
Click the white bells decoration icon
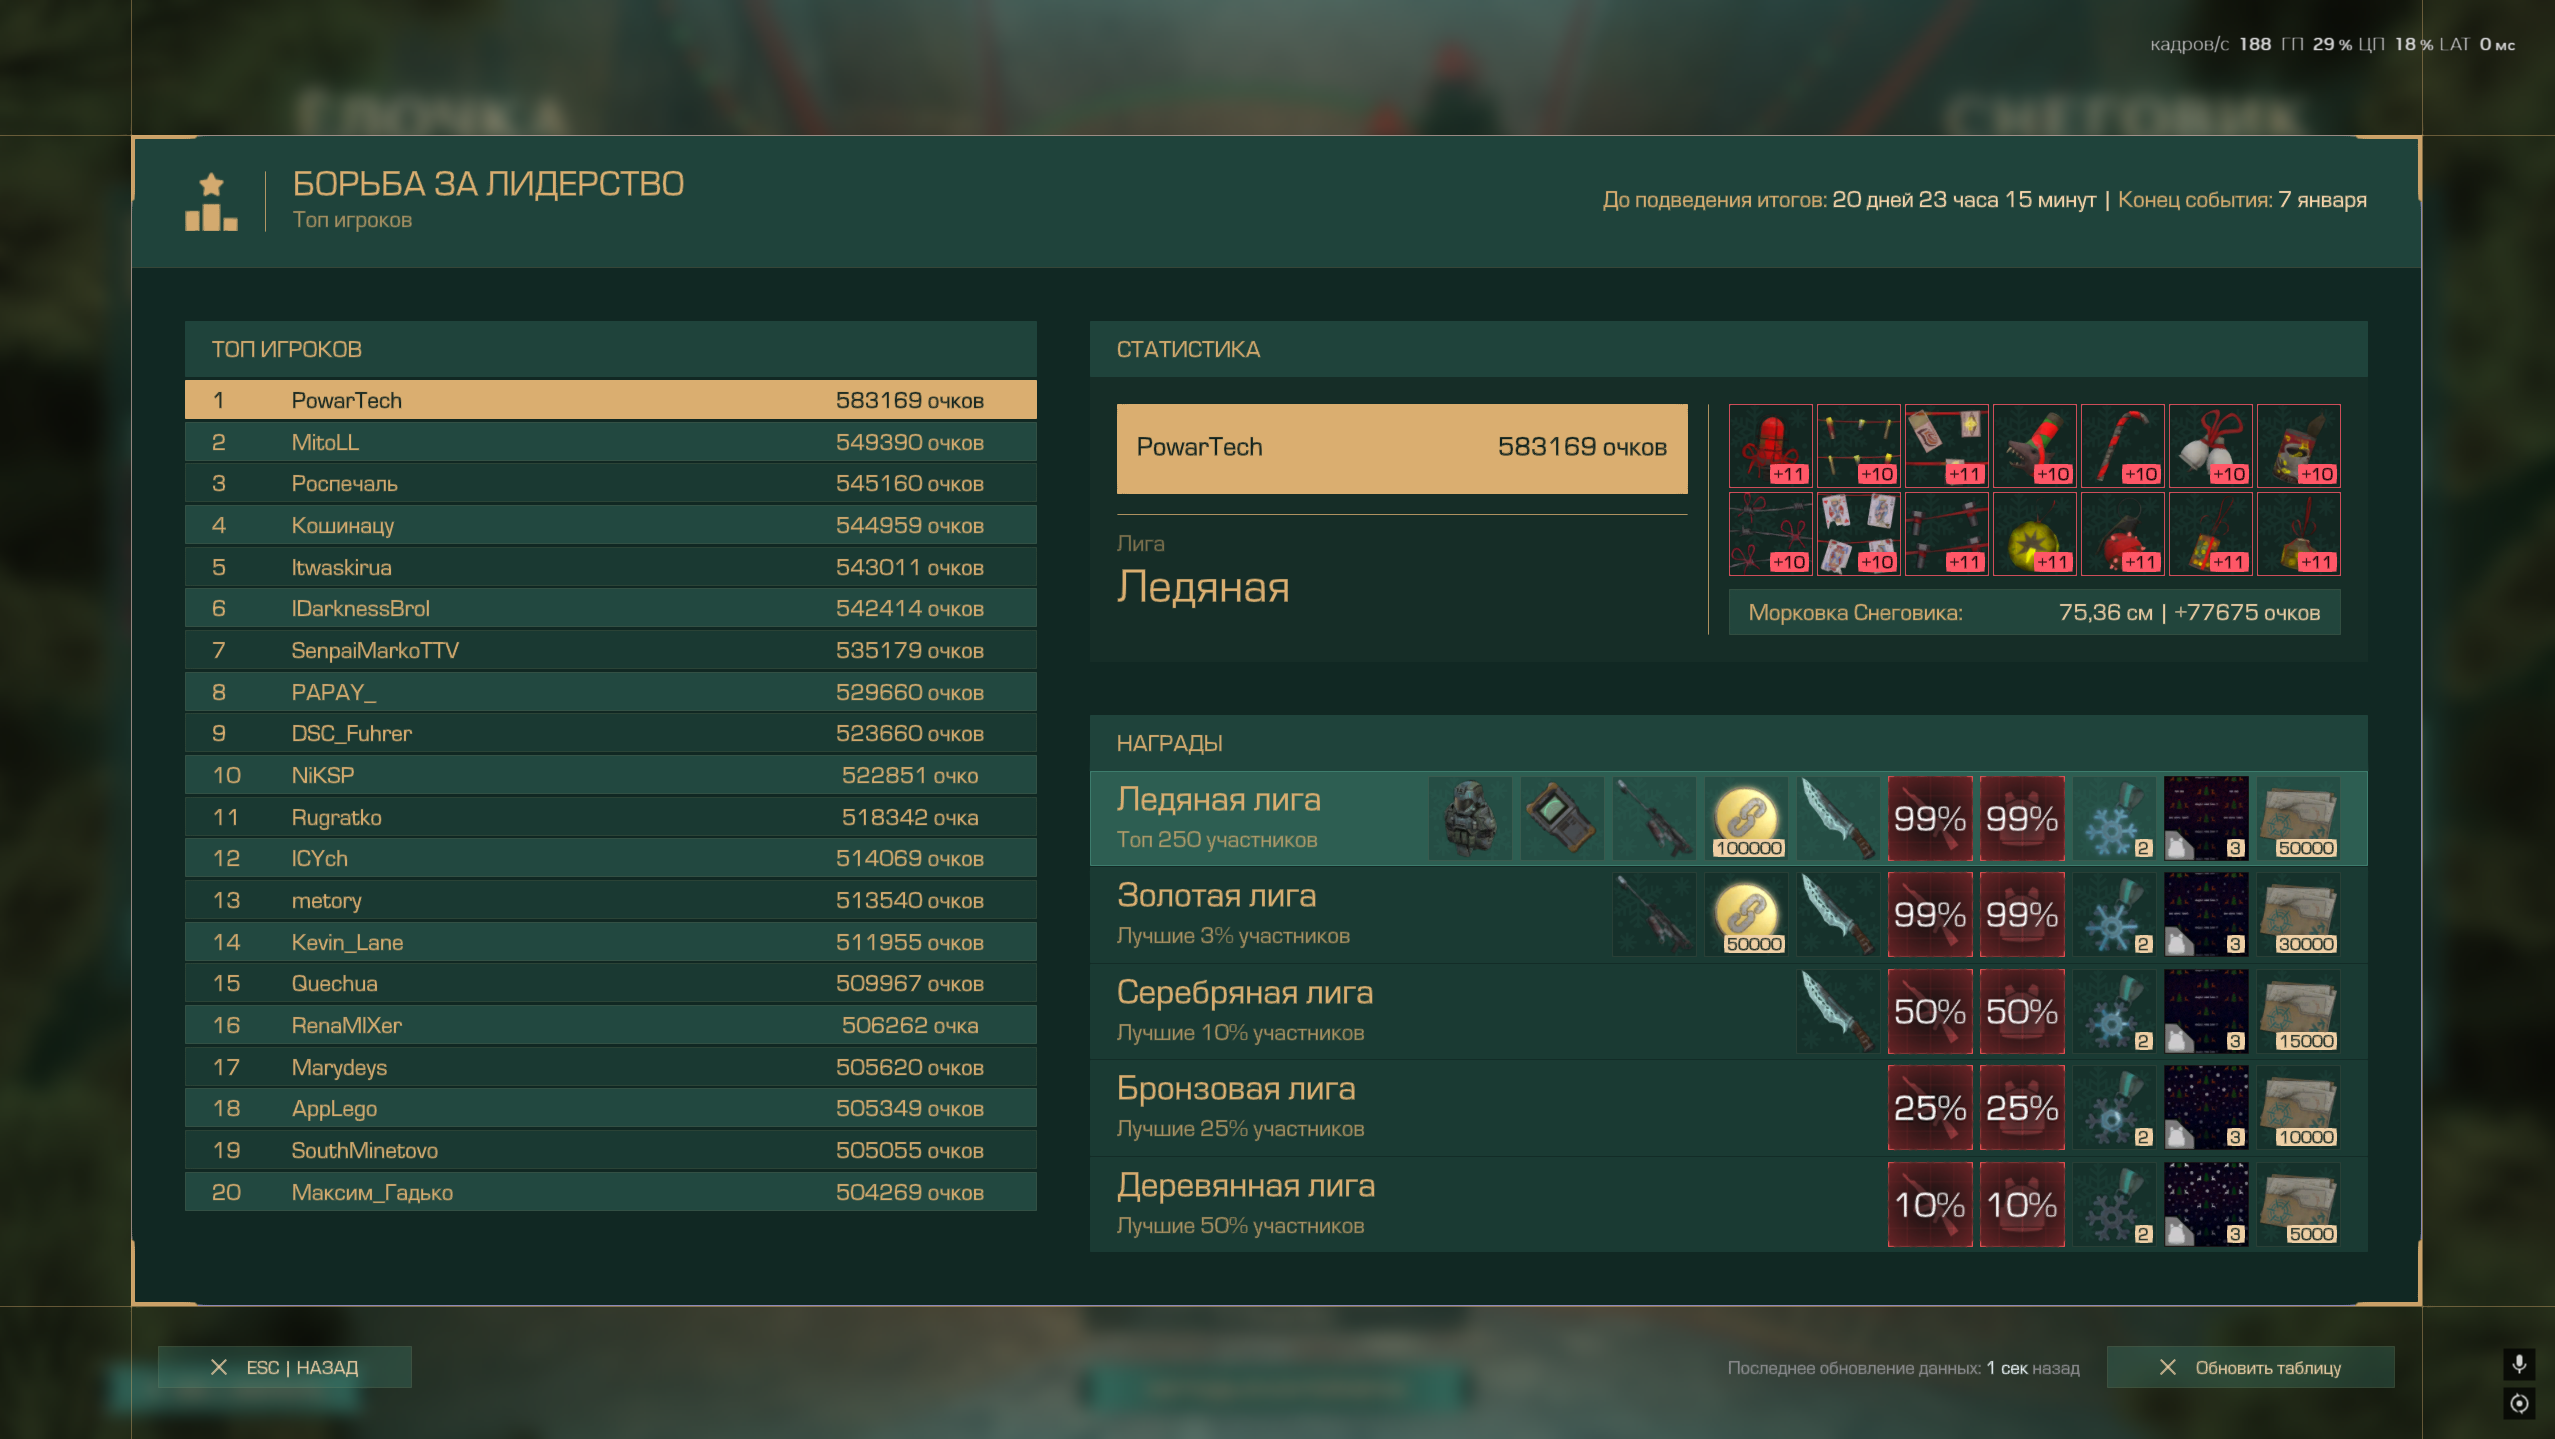[x=2210, y=446]
